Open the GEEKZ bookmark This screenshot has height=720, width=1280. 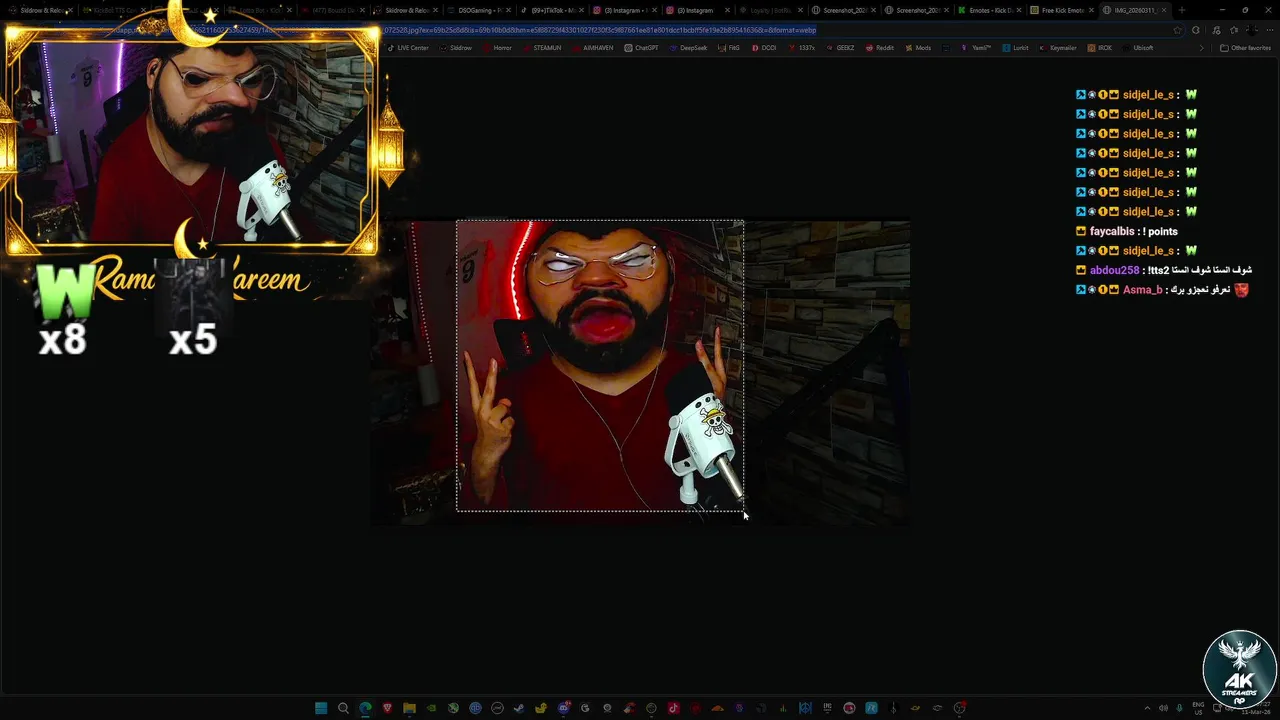coord(841,48)
